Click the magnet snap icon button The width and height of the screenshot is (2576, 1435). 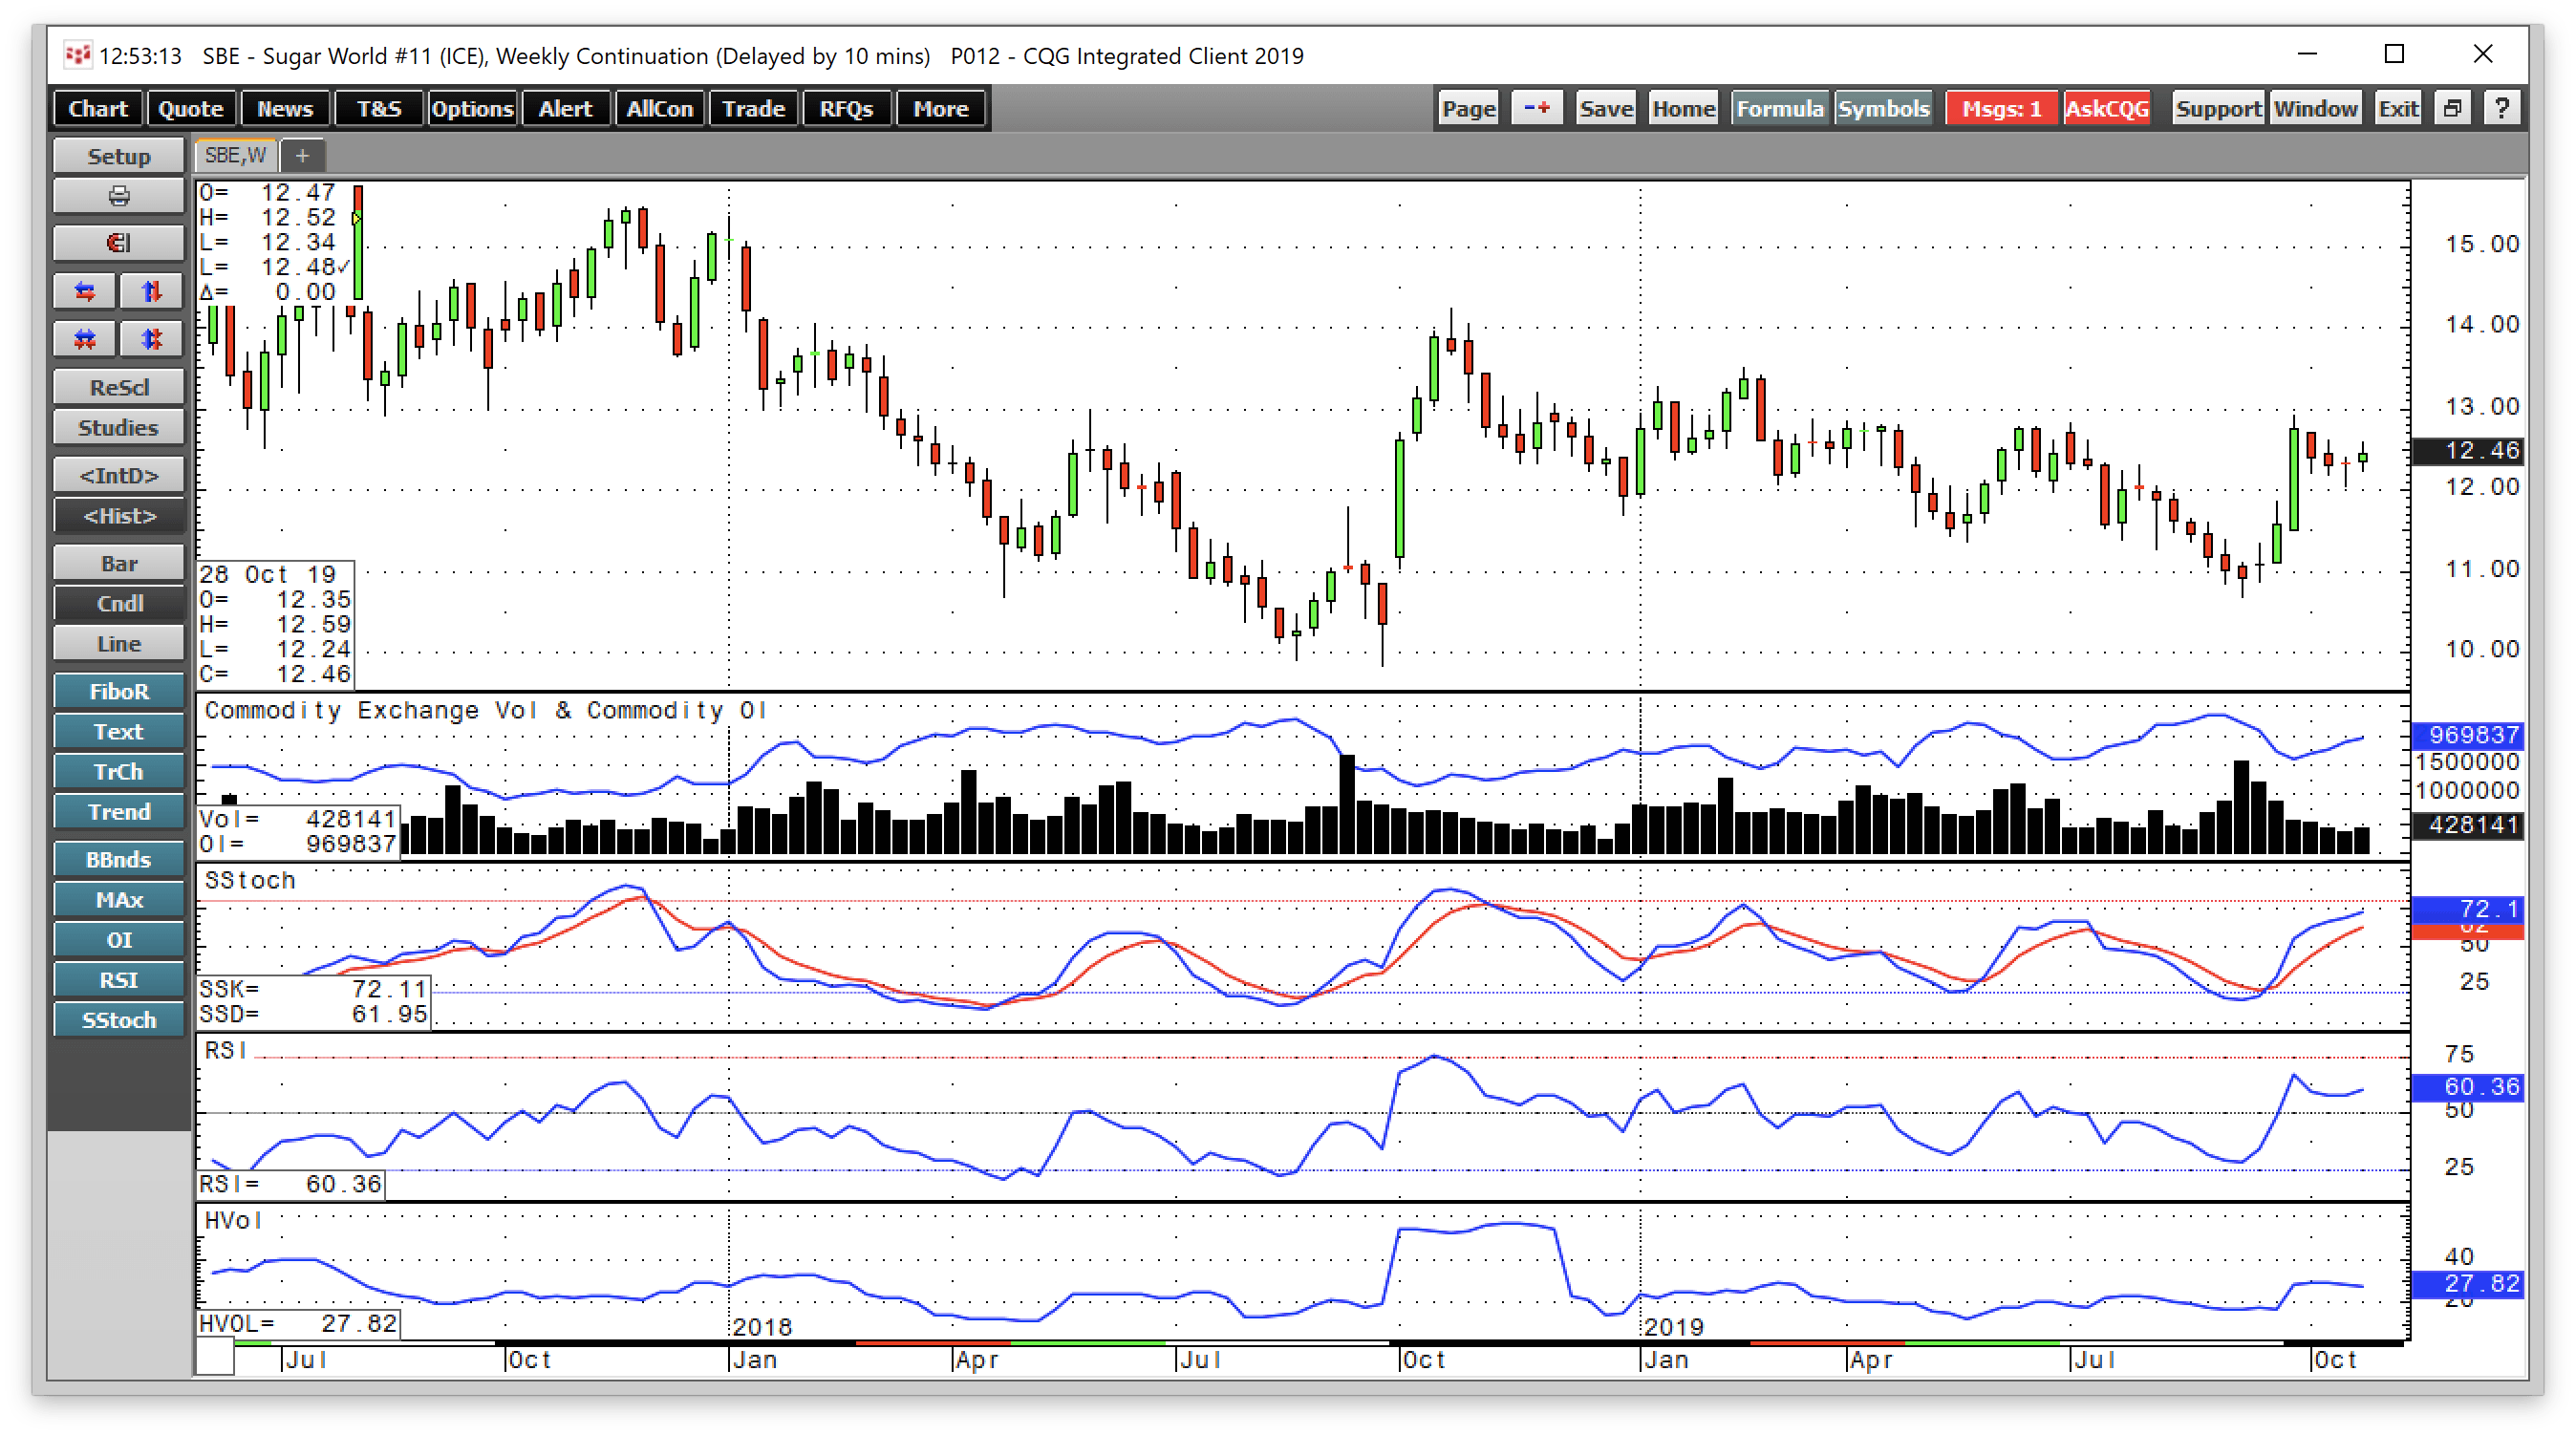(x=119, y=243)
